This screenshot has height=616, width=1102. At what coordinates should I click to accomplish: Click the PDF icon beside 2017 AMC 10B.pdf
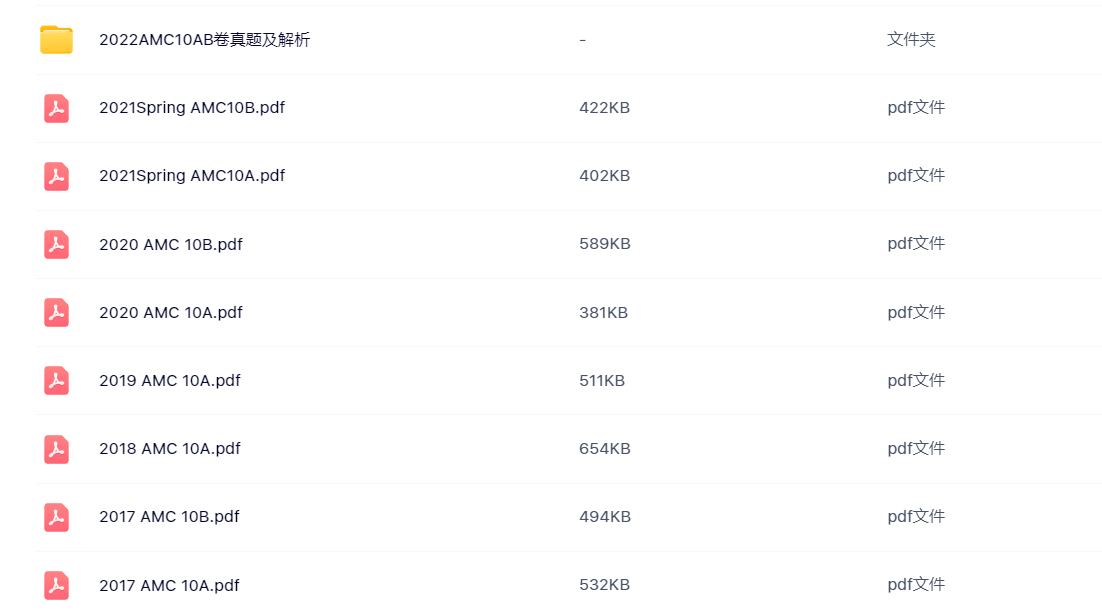point(56,517)
